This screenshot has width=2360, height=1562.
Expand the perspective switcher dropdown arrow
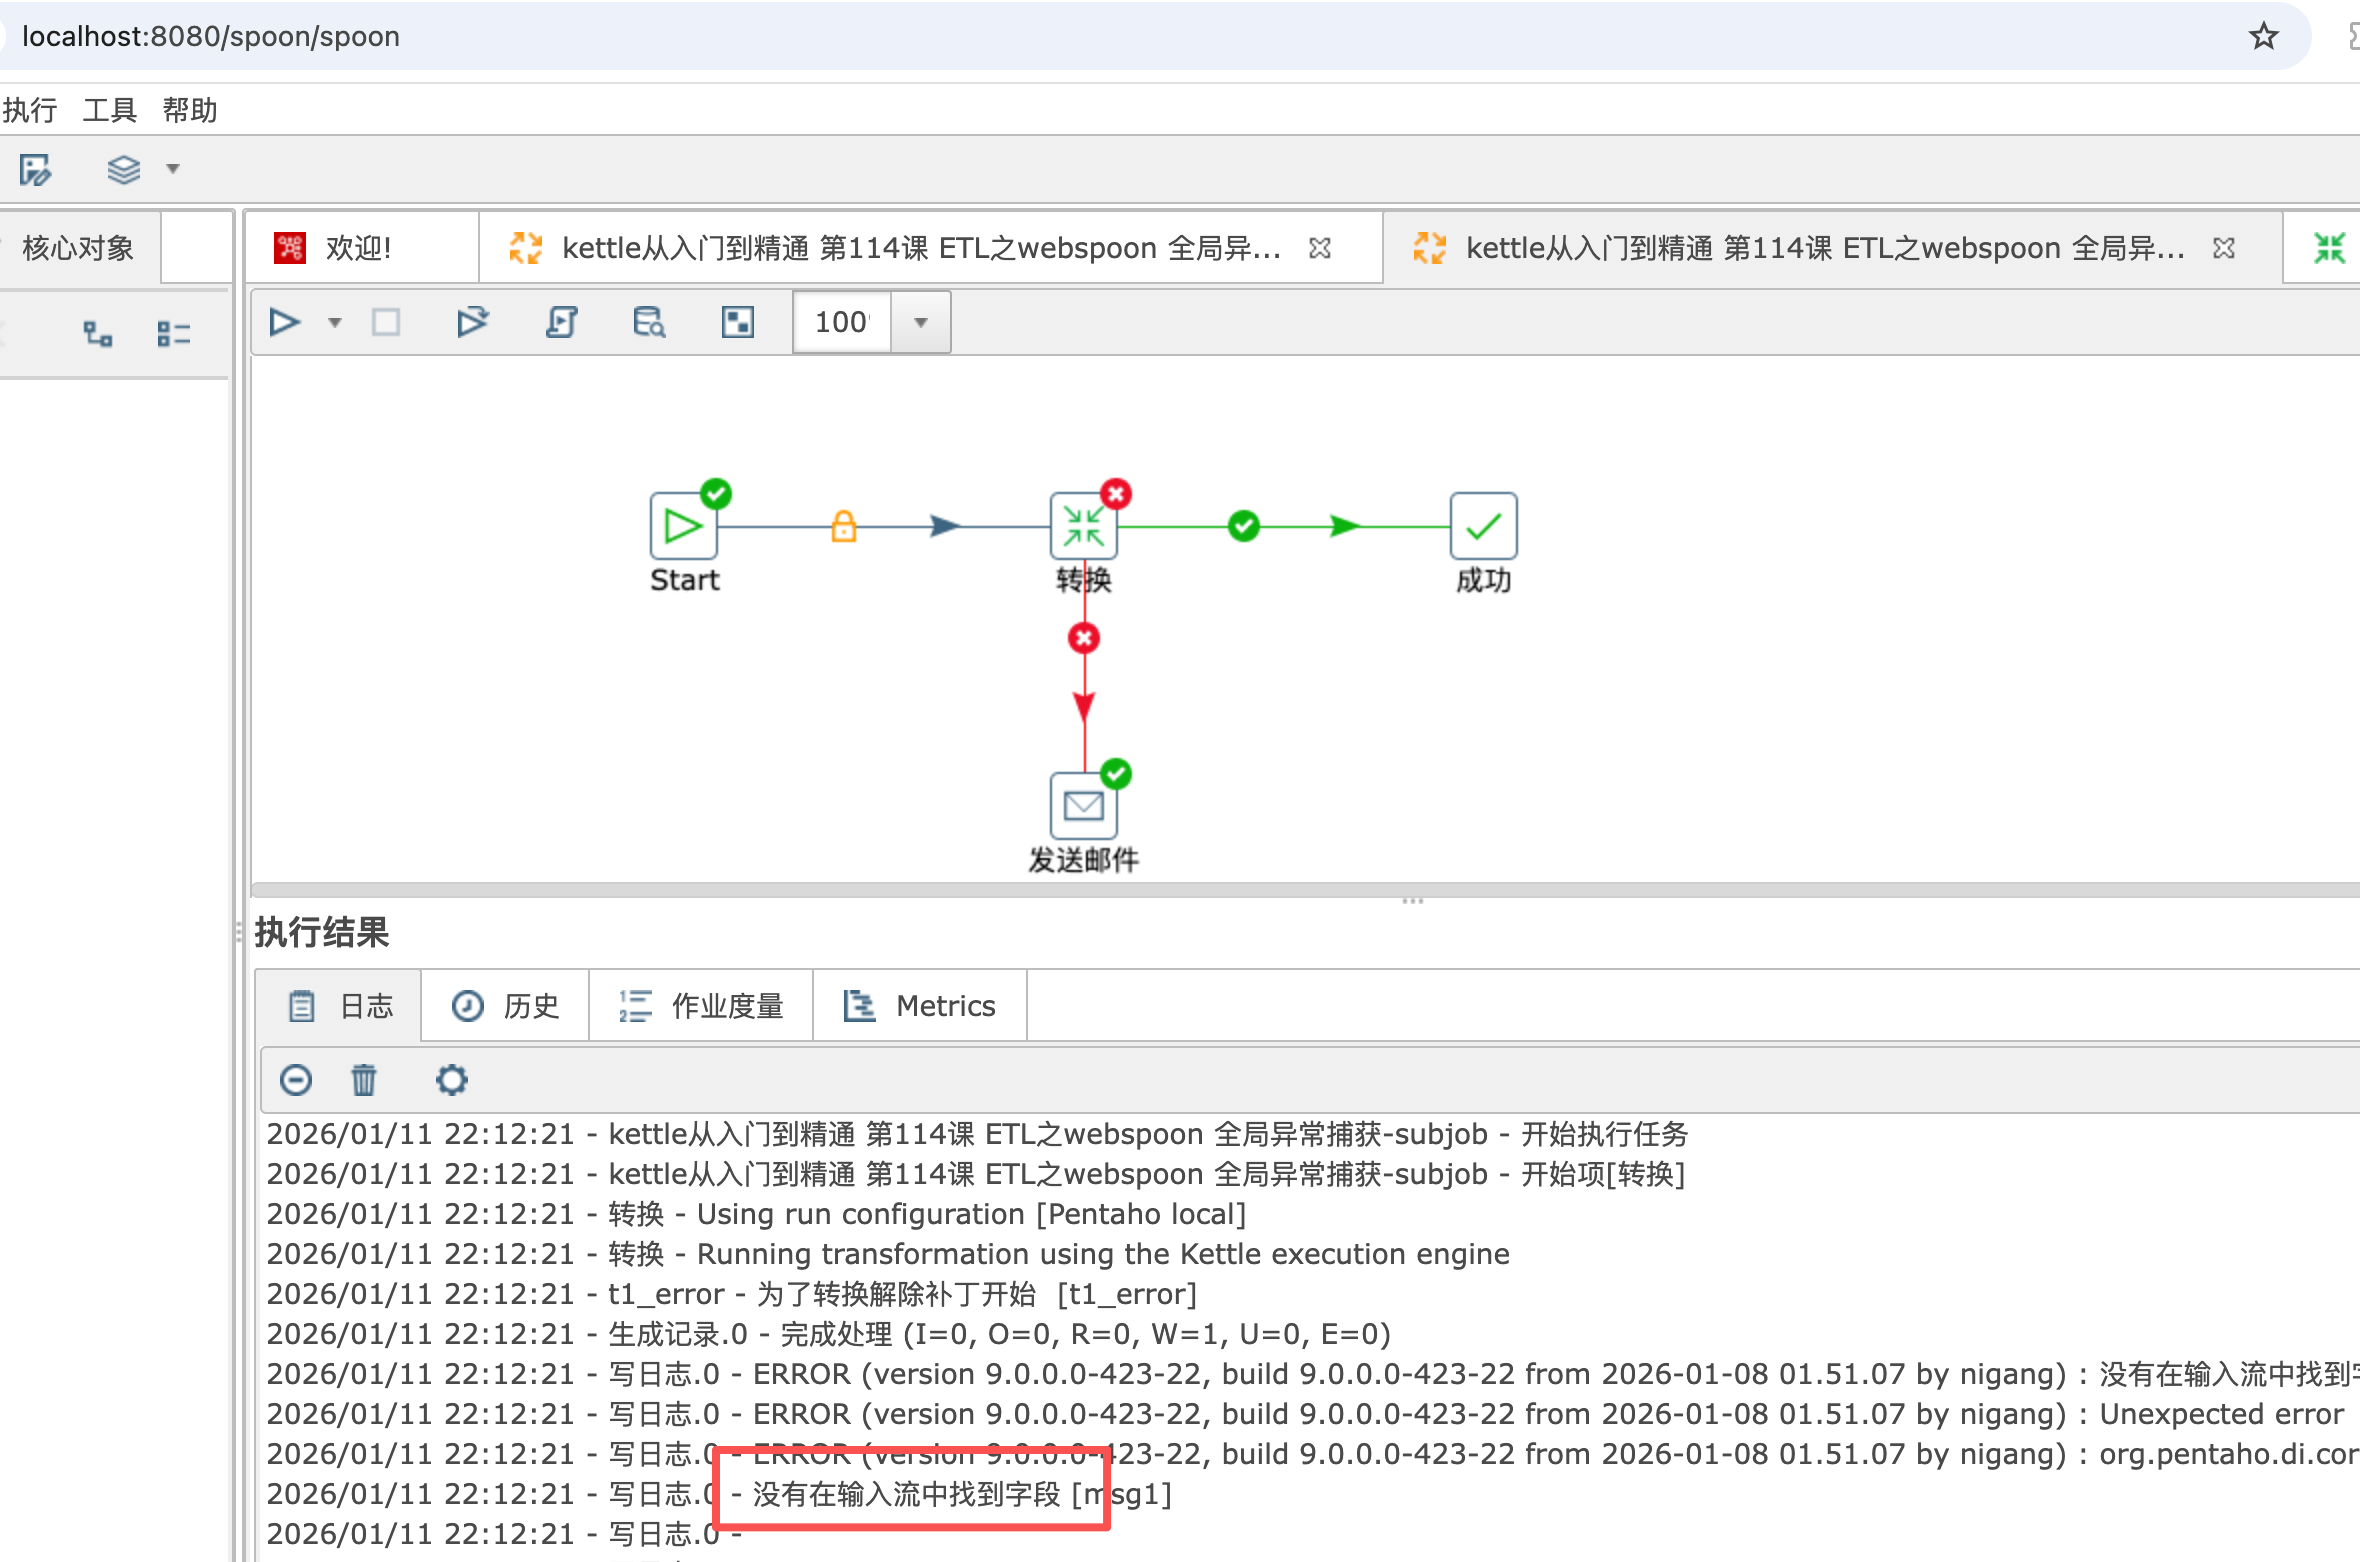click(x=173, y=169)
